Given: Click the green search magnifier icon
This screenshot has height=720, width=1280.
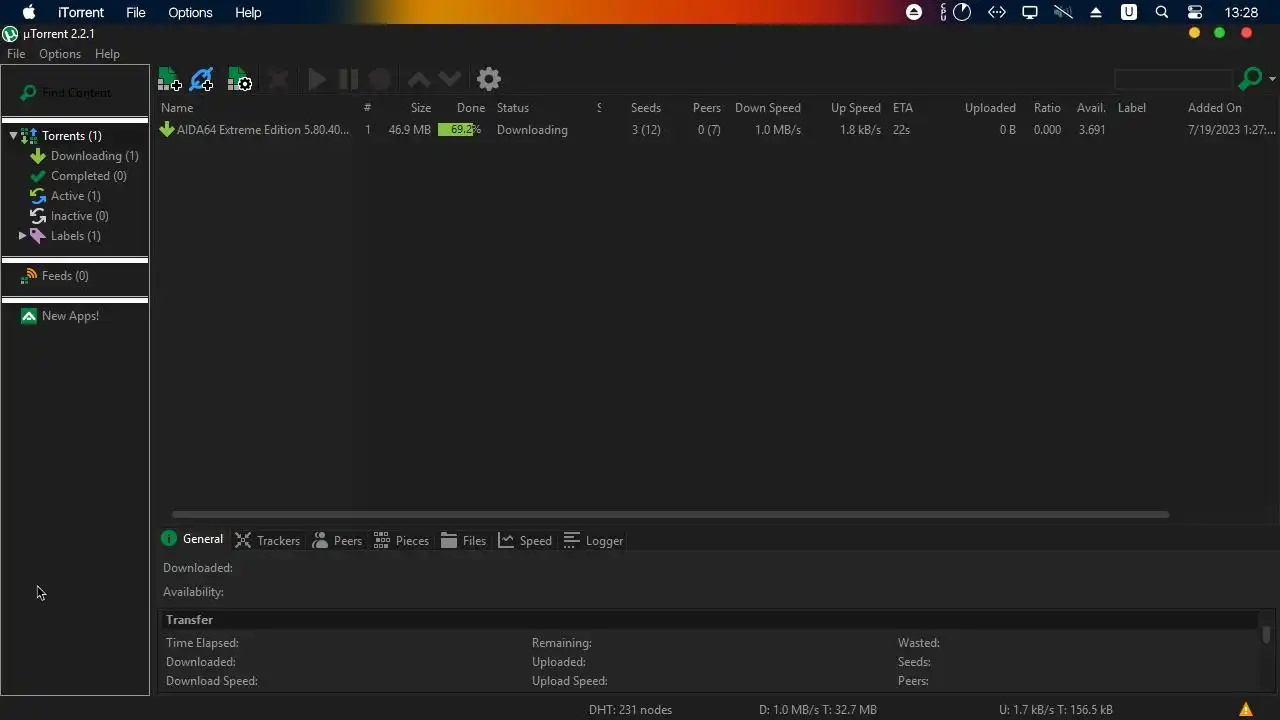Looking at the screenshot, I should pyautogui.click(x=1249, y=79).
